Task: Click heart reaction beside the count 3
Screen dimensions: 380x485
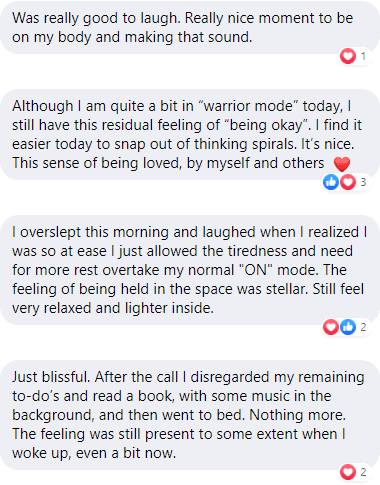Action: tap(348, 182)
